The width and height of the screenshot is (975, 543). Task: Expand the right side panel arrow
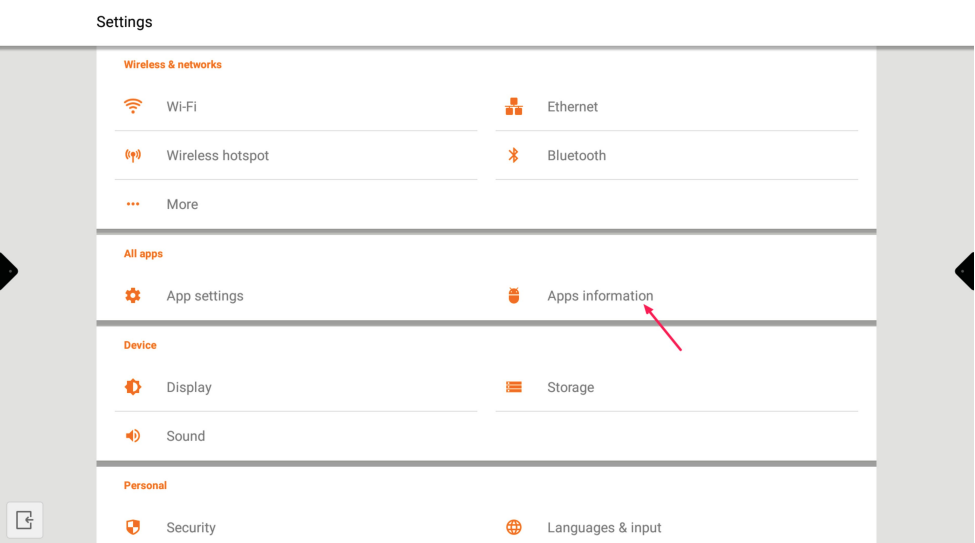966,271
